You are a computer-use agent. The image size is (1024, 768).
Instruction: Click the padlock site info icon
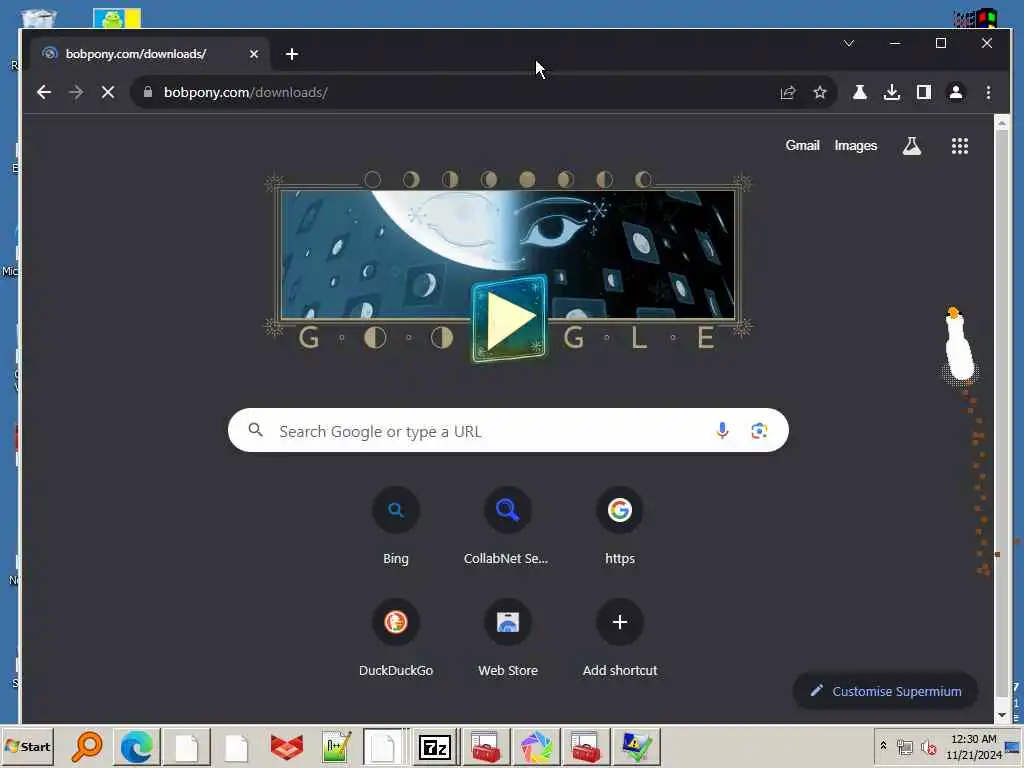pyautogui.click(x=148, y=92)
